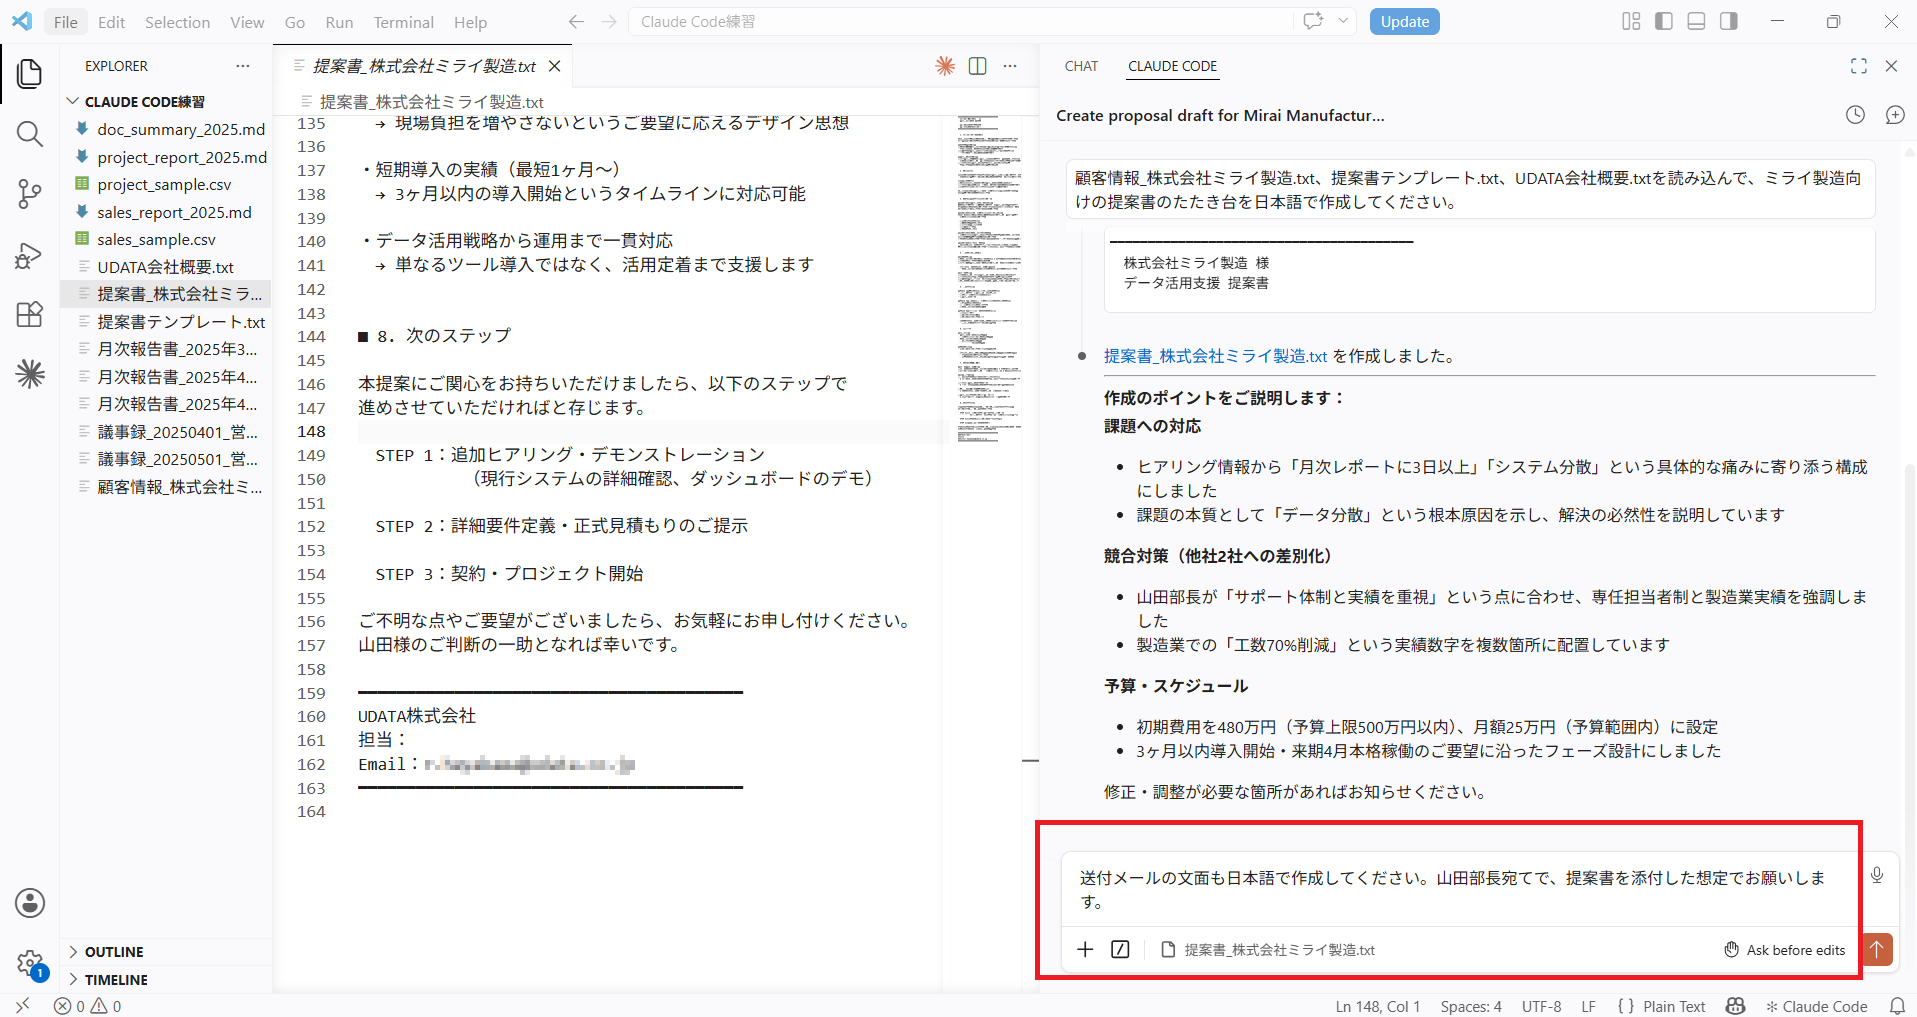Go forward in navigation history
Screen dimensions: 1917x1017
pos(609,22)
